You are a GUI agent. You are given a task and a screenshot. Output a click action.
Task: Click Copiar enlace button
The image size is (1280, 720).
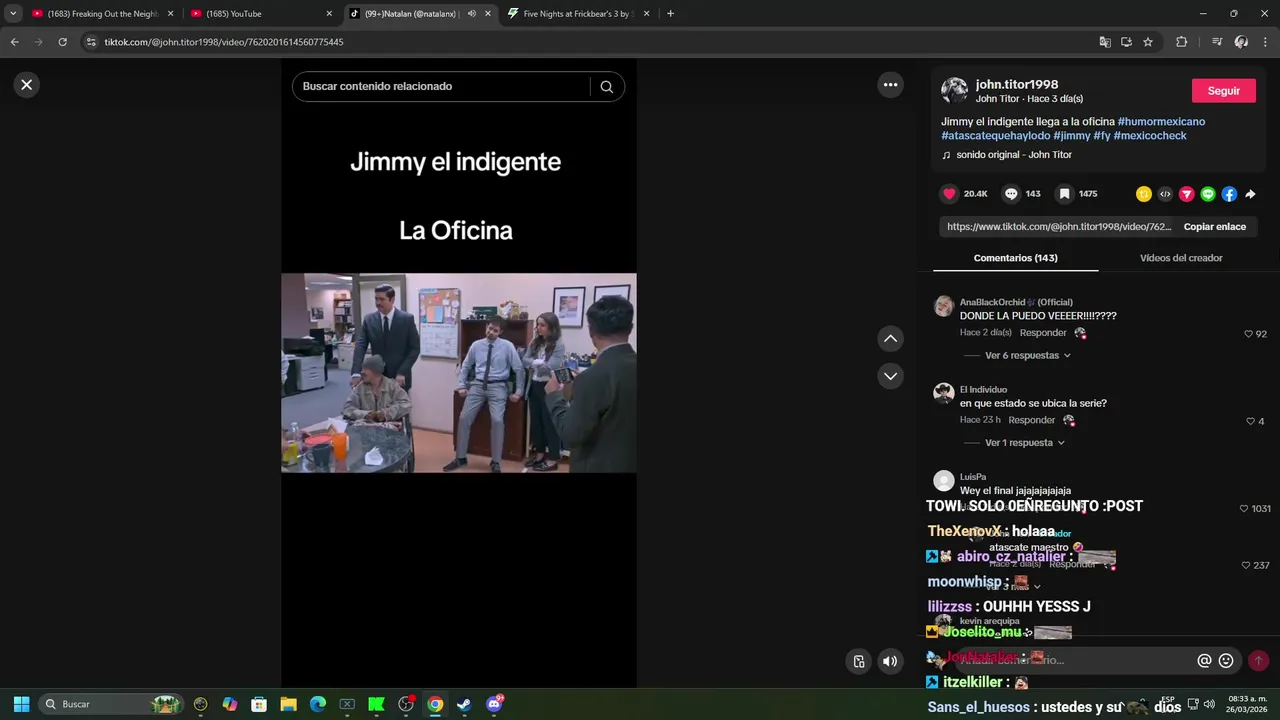coord(1214,227)
